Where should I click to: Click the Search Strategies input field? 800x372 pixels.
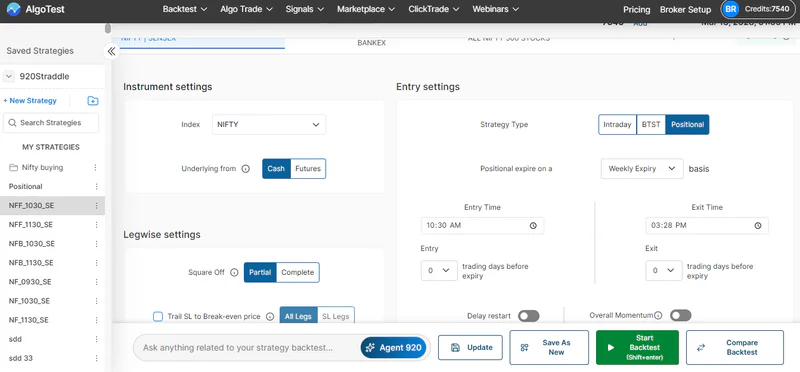tap(51, 123)
